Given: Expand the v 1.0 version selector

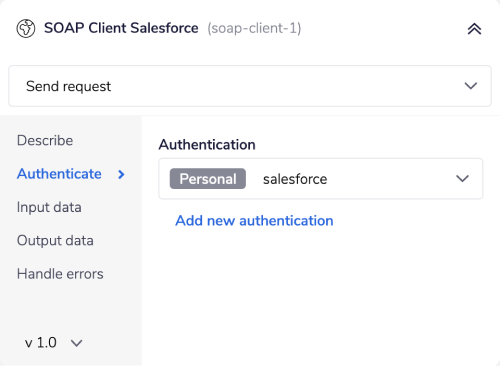Looking at the screenshot, I should pos(54,343).
